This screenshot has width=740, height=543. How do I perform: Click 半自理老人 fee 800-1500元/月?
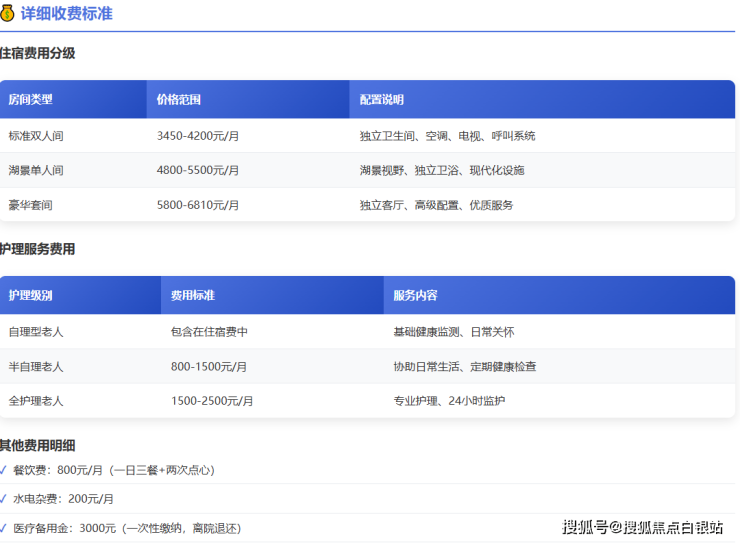[209, 367]
